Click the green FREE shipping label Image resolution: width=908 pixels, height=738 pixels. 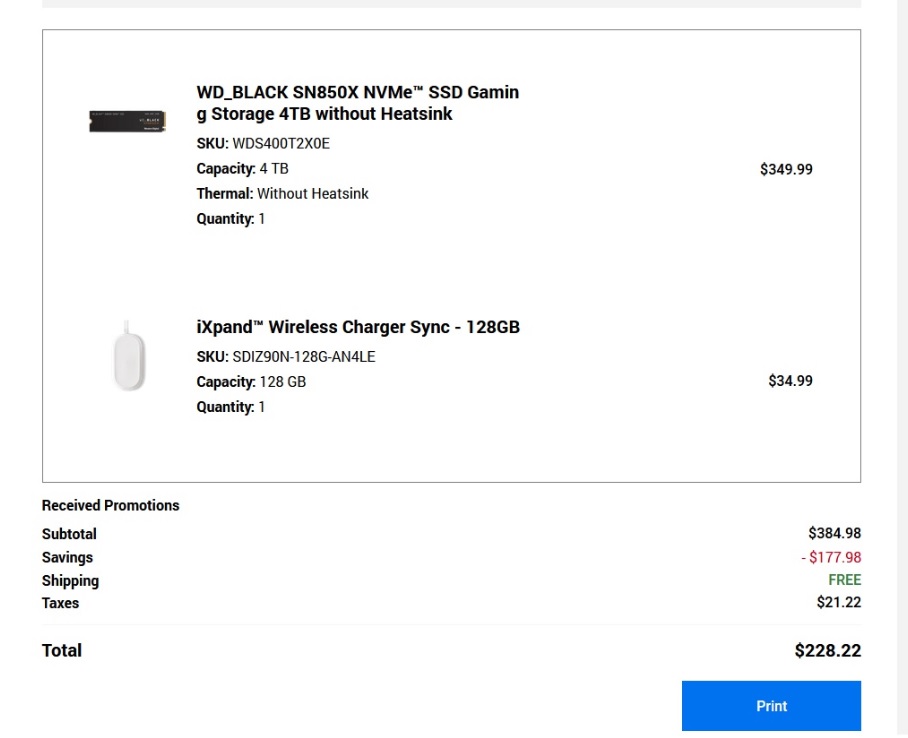pos(844,580)
